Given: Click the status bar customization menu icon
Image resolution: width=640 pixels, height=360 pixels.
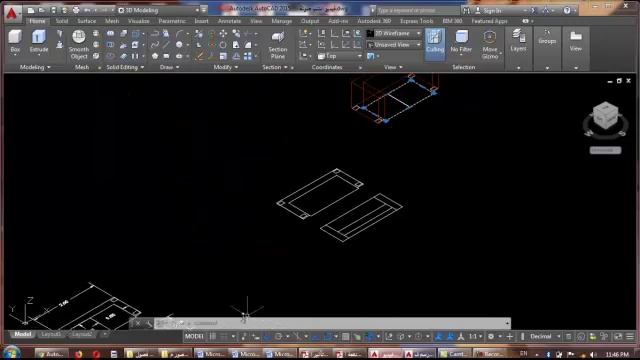Looking at the screenshot, I should (630, 337).
